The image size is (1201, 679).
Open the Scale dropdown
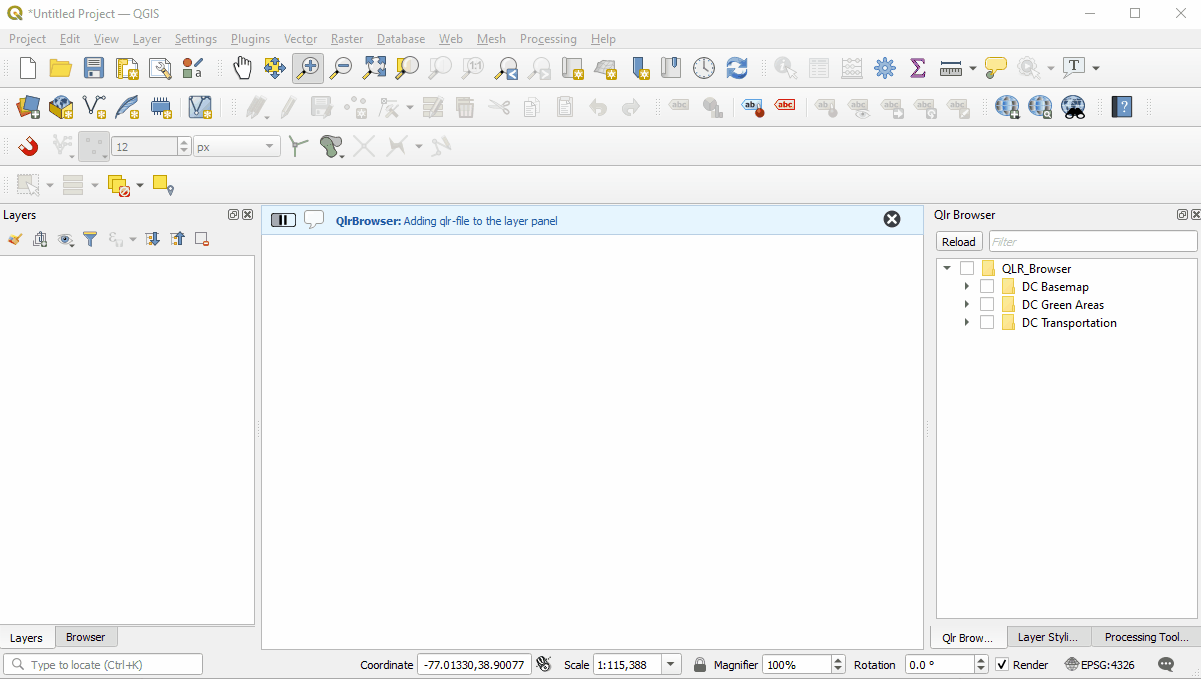[x=670, y=663]
